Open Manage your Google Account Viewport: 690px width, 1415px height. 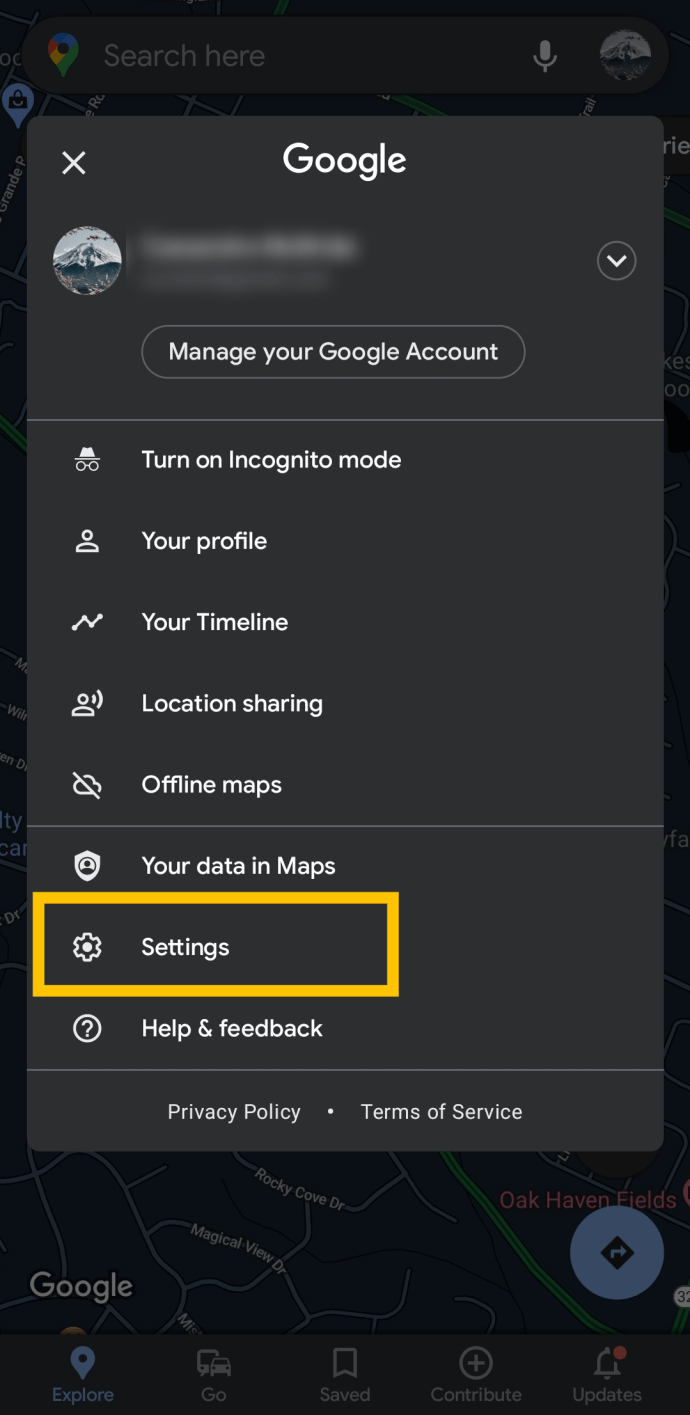(x=333, y=352)
